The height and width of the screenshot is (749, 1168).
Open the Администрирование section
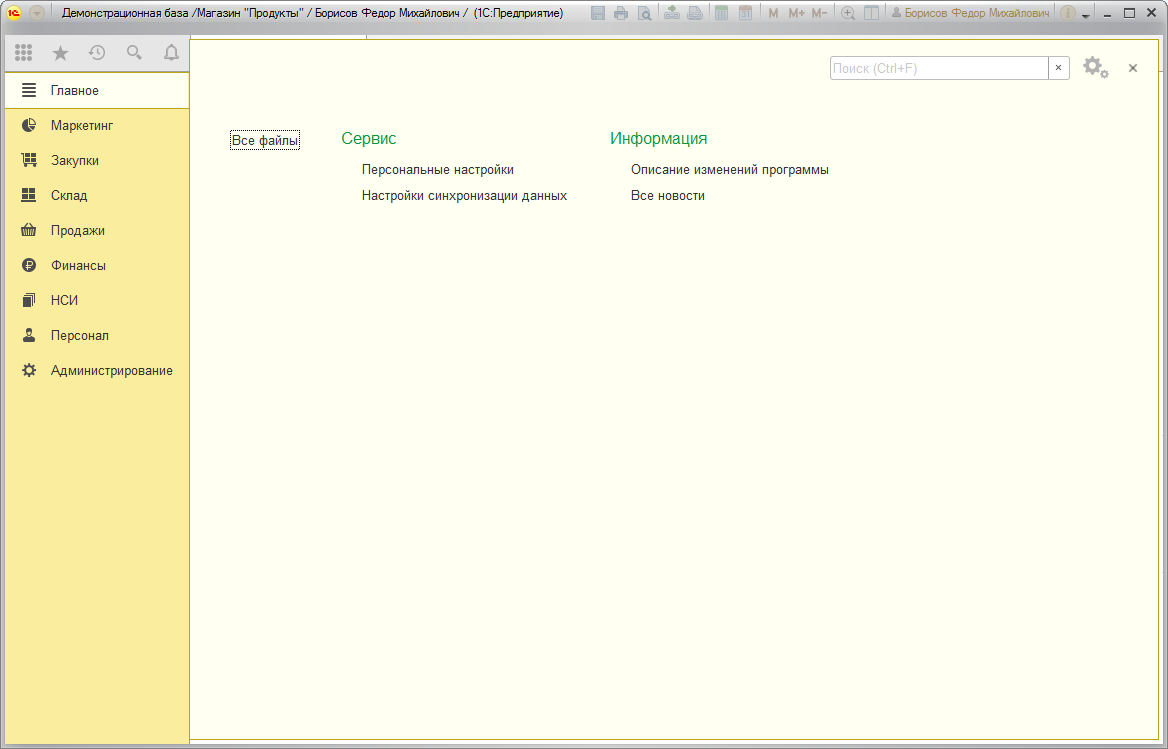(x=97, y=370)
